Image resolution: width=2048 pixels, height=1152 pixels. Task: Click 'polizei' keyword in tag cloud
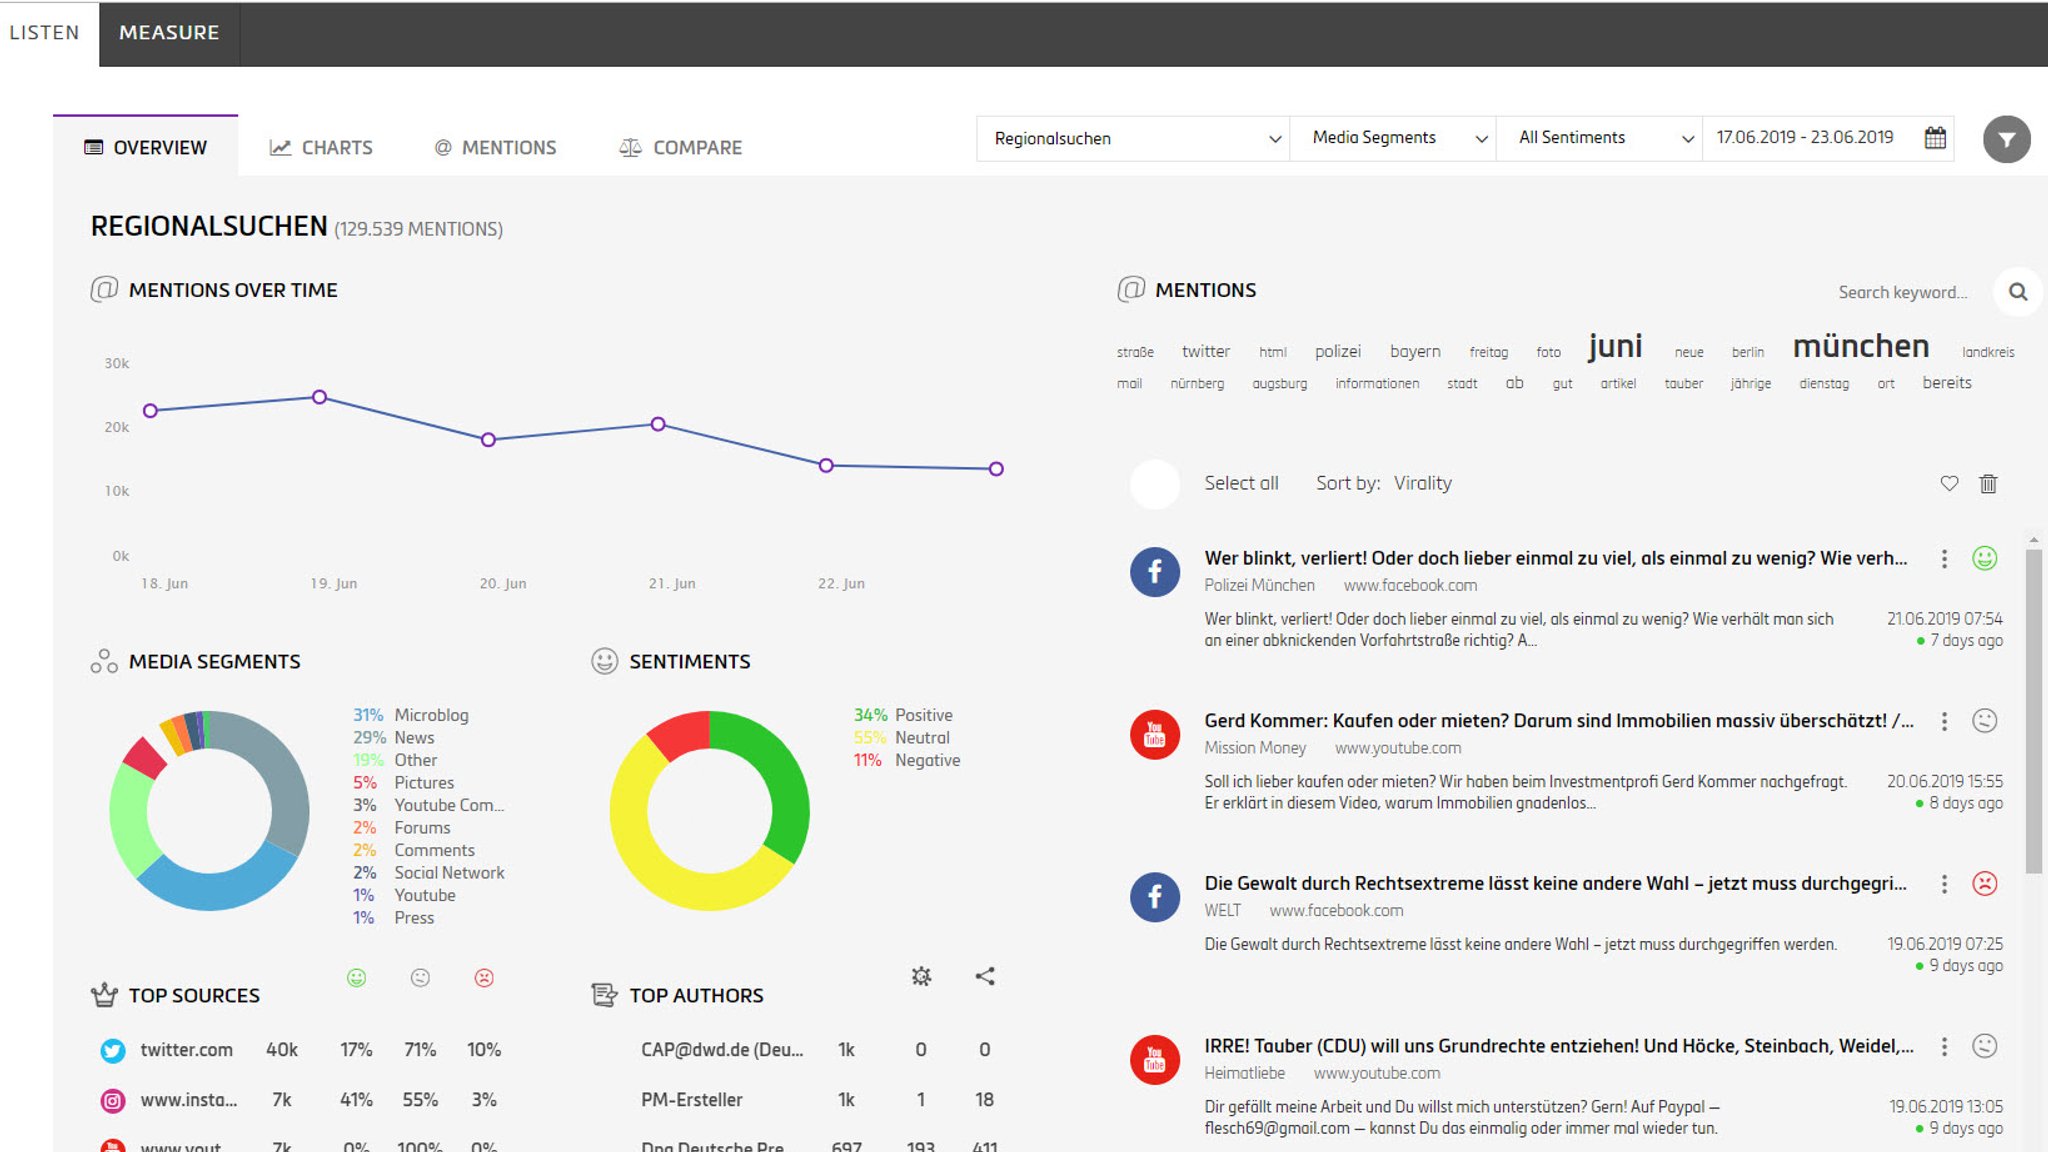pos(1338,351)
